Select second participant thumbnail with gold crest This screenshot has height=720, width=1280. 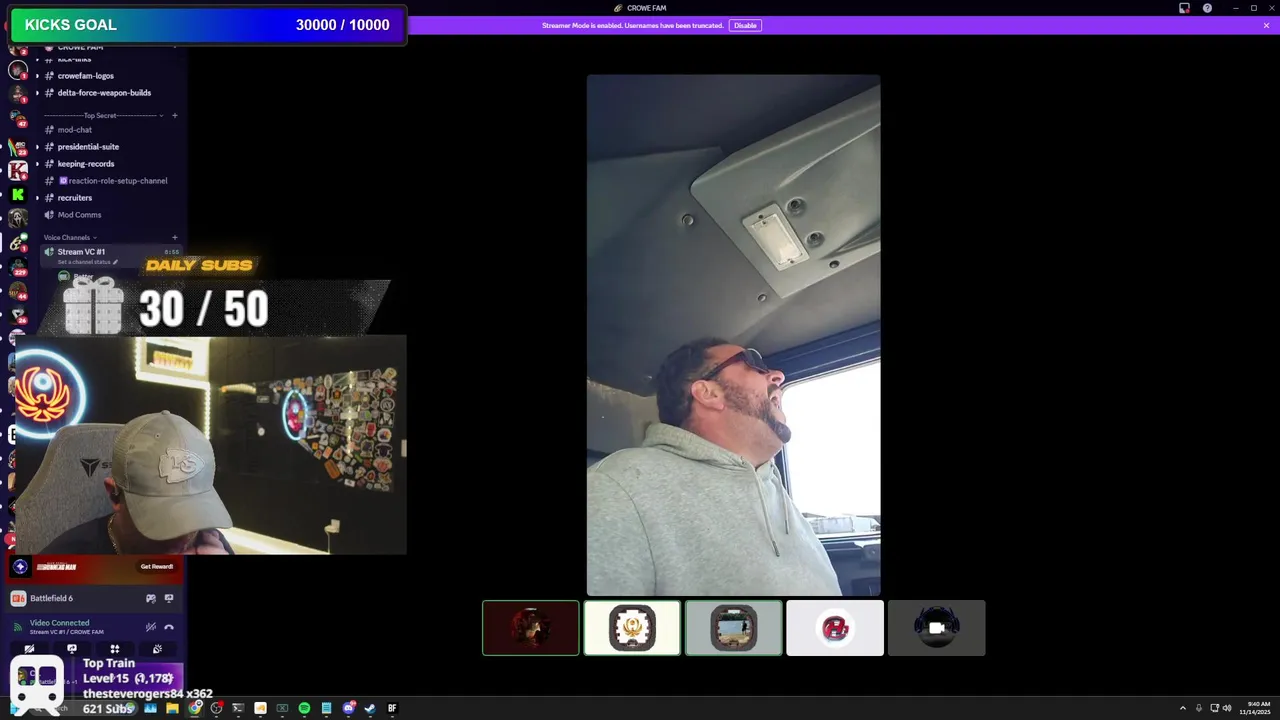click(x=632, y=628)
